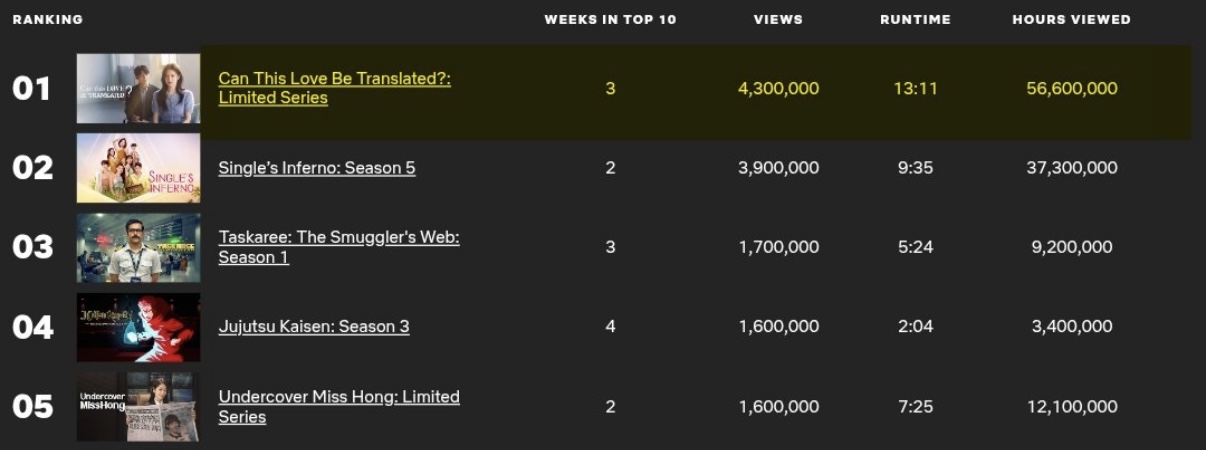Open Undercover Miss Hong: Limited Series link
1206x450 pixels.
pos(338,397)
